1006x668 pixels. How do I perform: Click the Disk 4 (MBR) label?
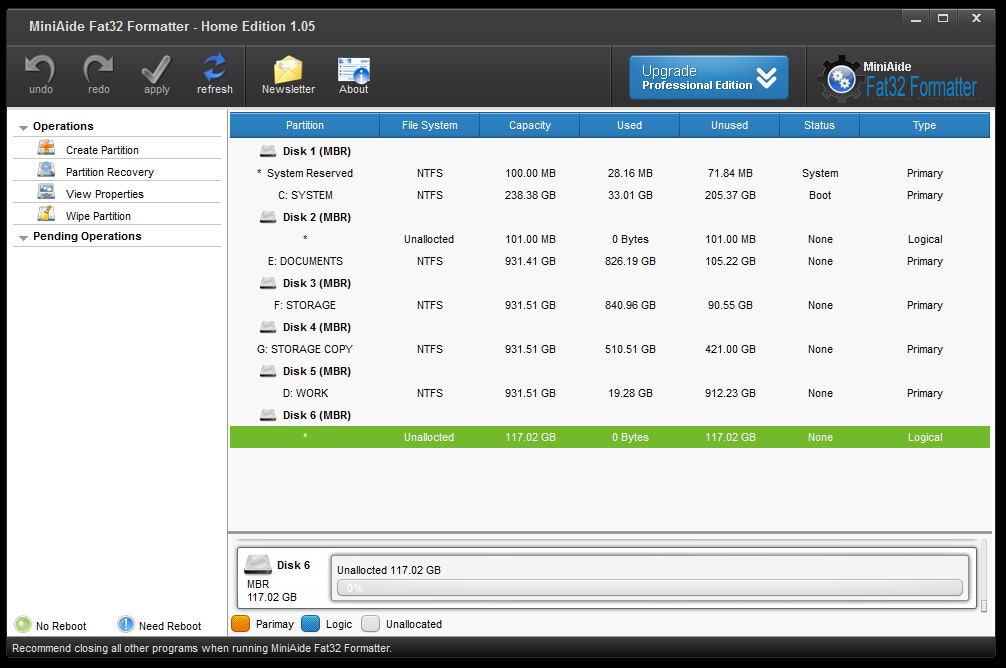coord(317,327)
